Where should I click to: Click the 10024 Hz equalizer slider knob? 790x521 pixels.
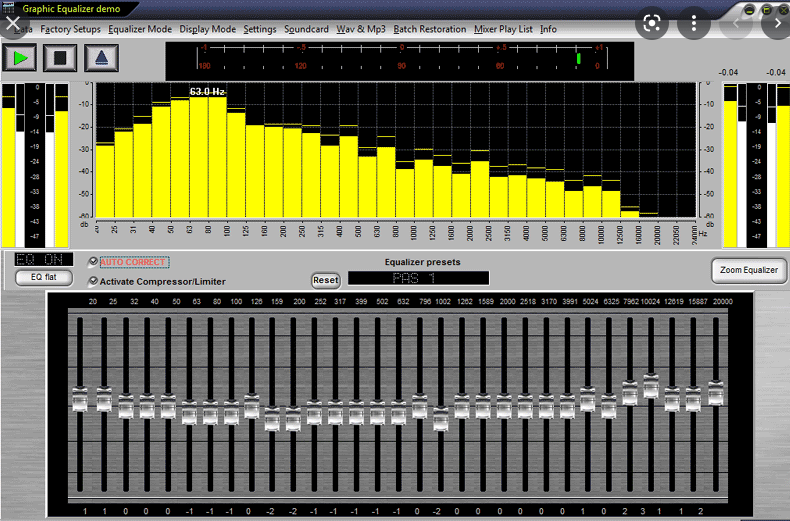[651, 386]
